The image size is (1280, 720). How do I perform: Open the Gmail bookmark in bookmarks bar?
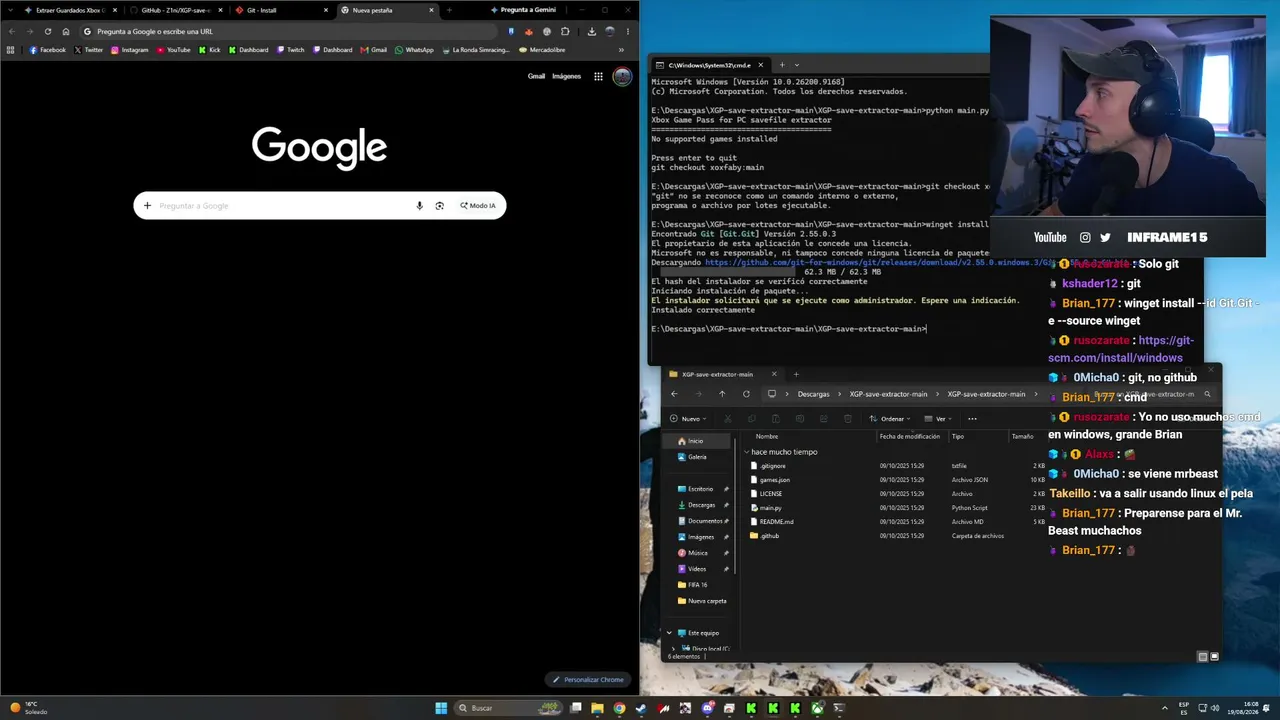[x=374, y=50]
